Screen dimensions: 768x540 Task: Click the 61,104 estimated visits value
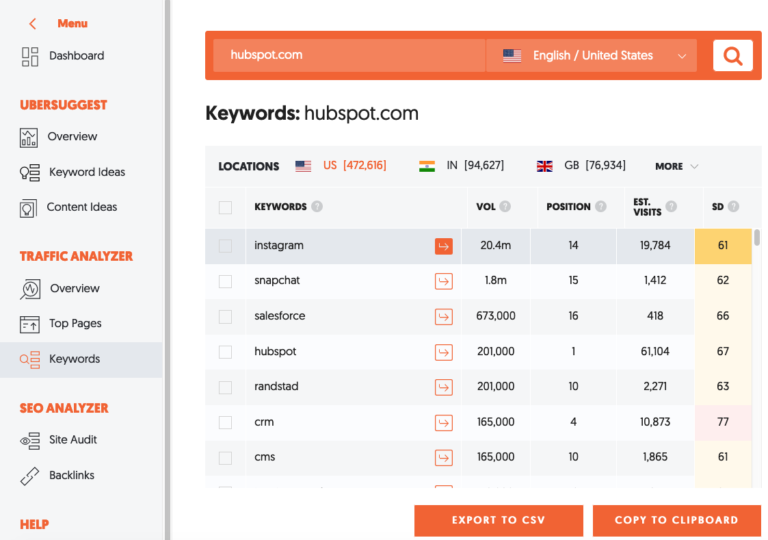pos(655,351)
